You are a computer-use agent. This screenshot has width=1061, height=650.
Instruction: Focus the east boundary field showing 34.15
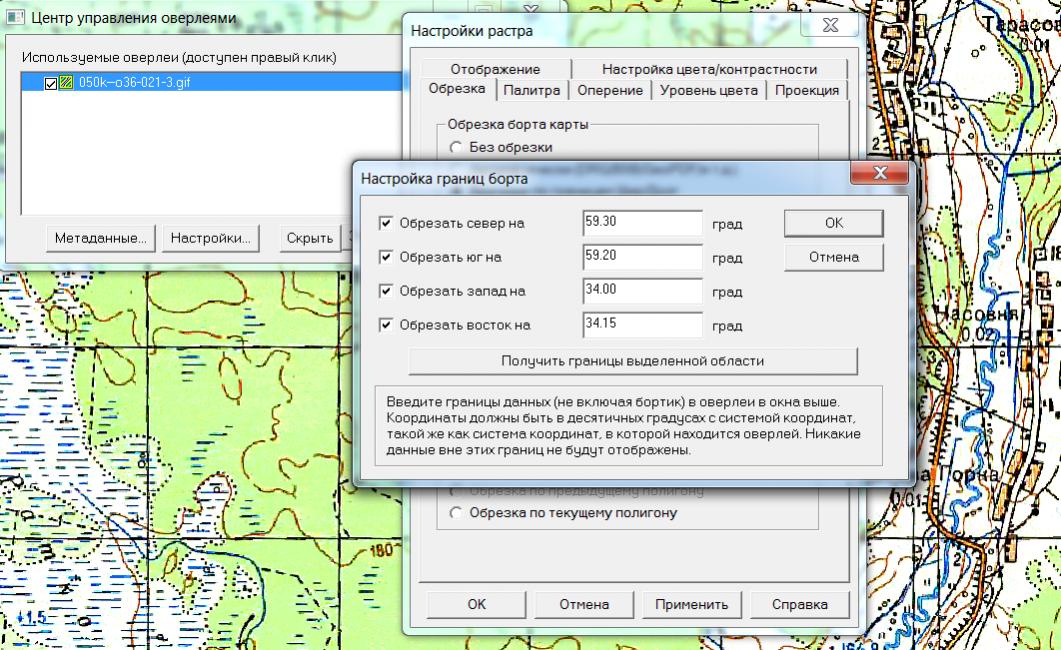coord(642,325)
